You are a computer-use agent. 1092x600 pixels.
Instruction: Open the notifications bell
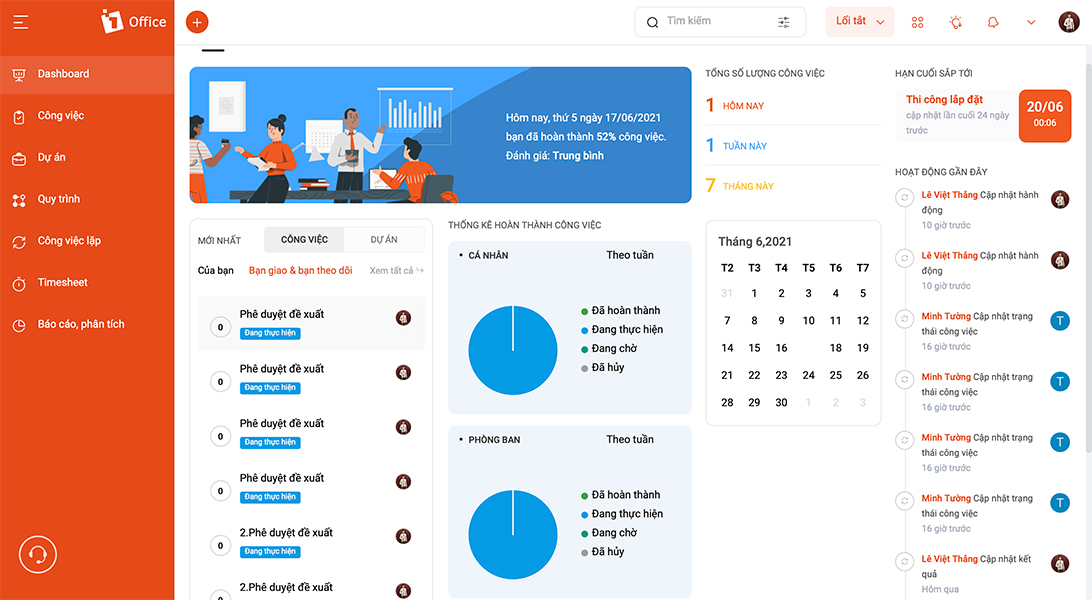[993, 22]
